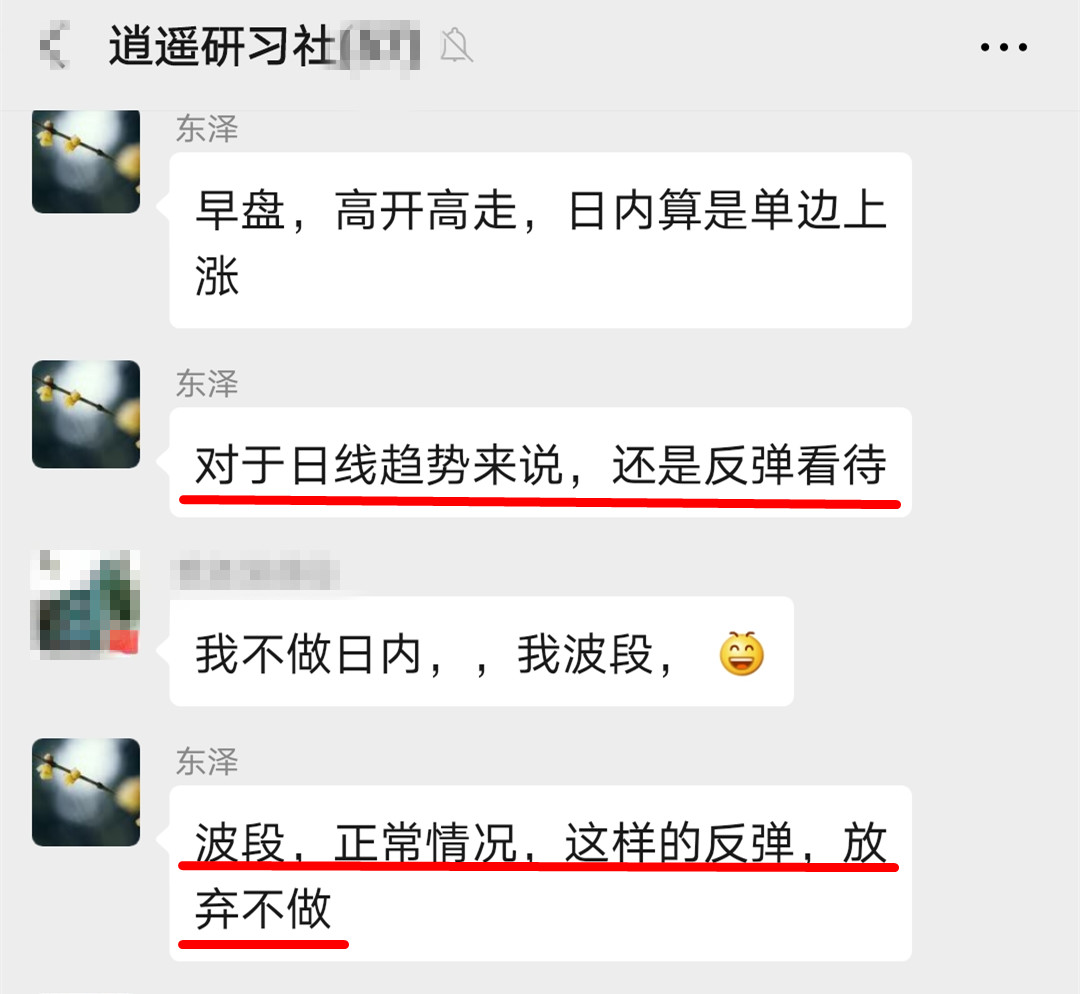Tap the 东泽 name above the 日线趋势 message
This screenshot has height=994, width=1080.
click(x=207, y=383)
